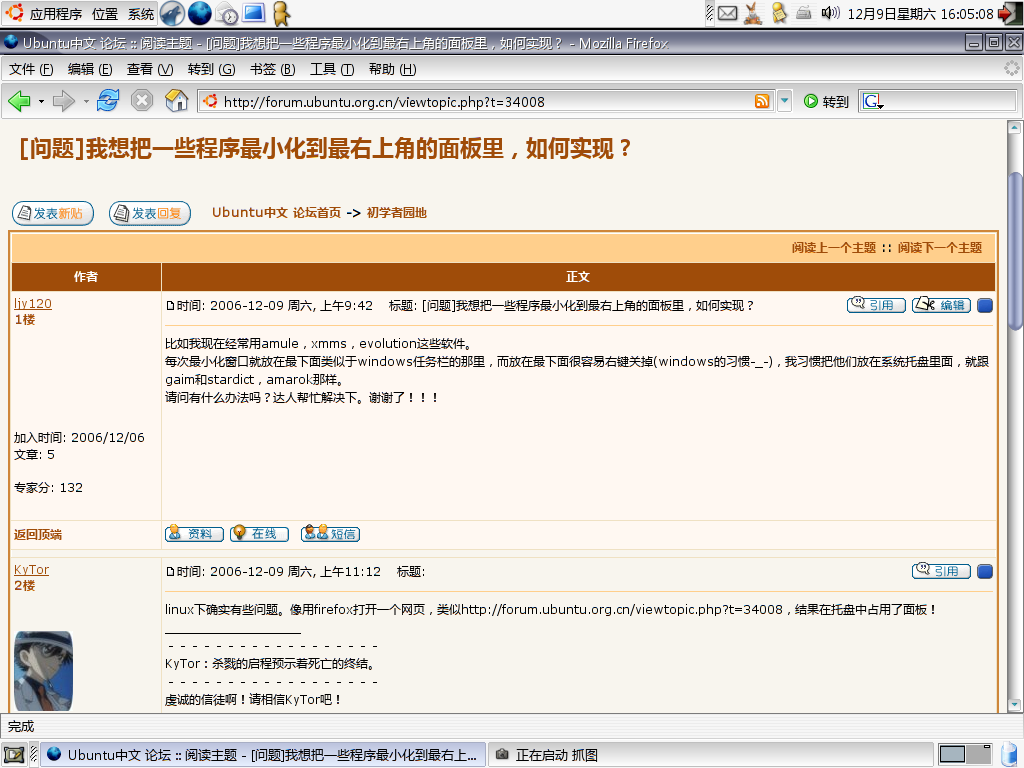Image resolution: width=1024 pixels, height=768 pixels.
Task: Open liy120's user profile link
Action: click(33, 304)
